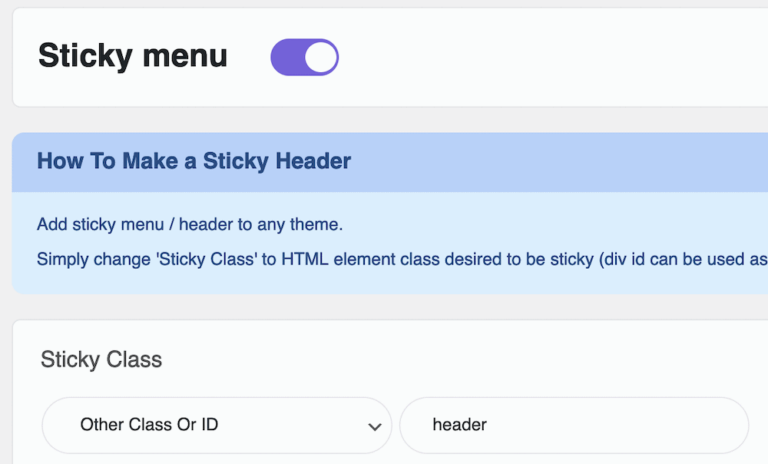Click the 'Sticky Class' field label

pyautogui.click(x=101, y=359)
